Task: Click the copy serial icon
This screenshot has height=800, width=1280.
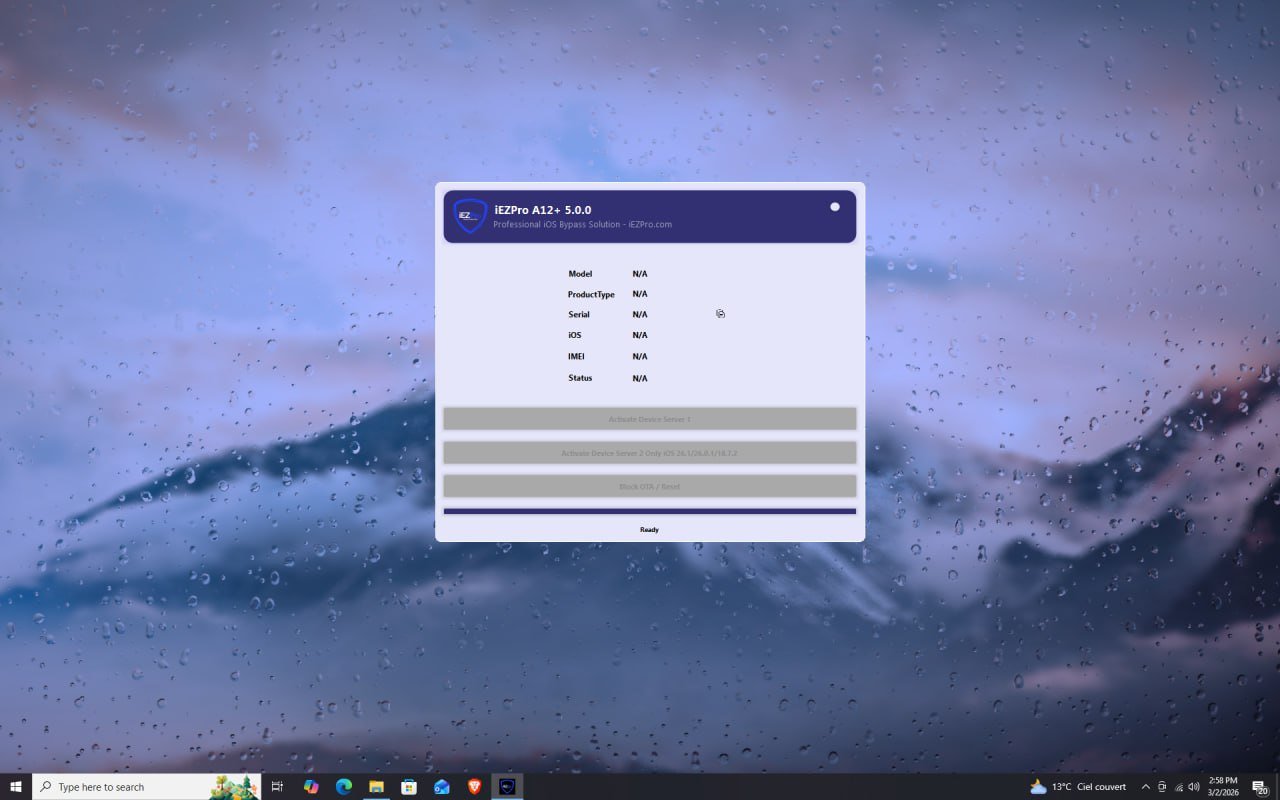Action: pos(720,314)
